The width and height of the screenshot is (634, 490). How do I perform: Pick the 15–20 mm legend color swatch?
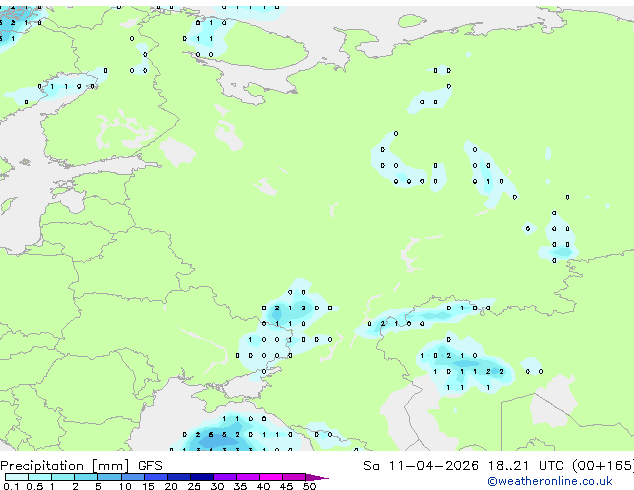(155, 477)
